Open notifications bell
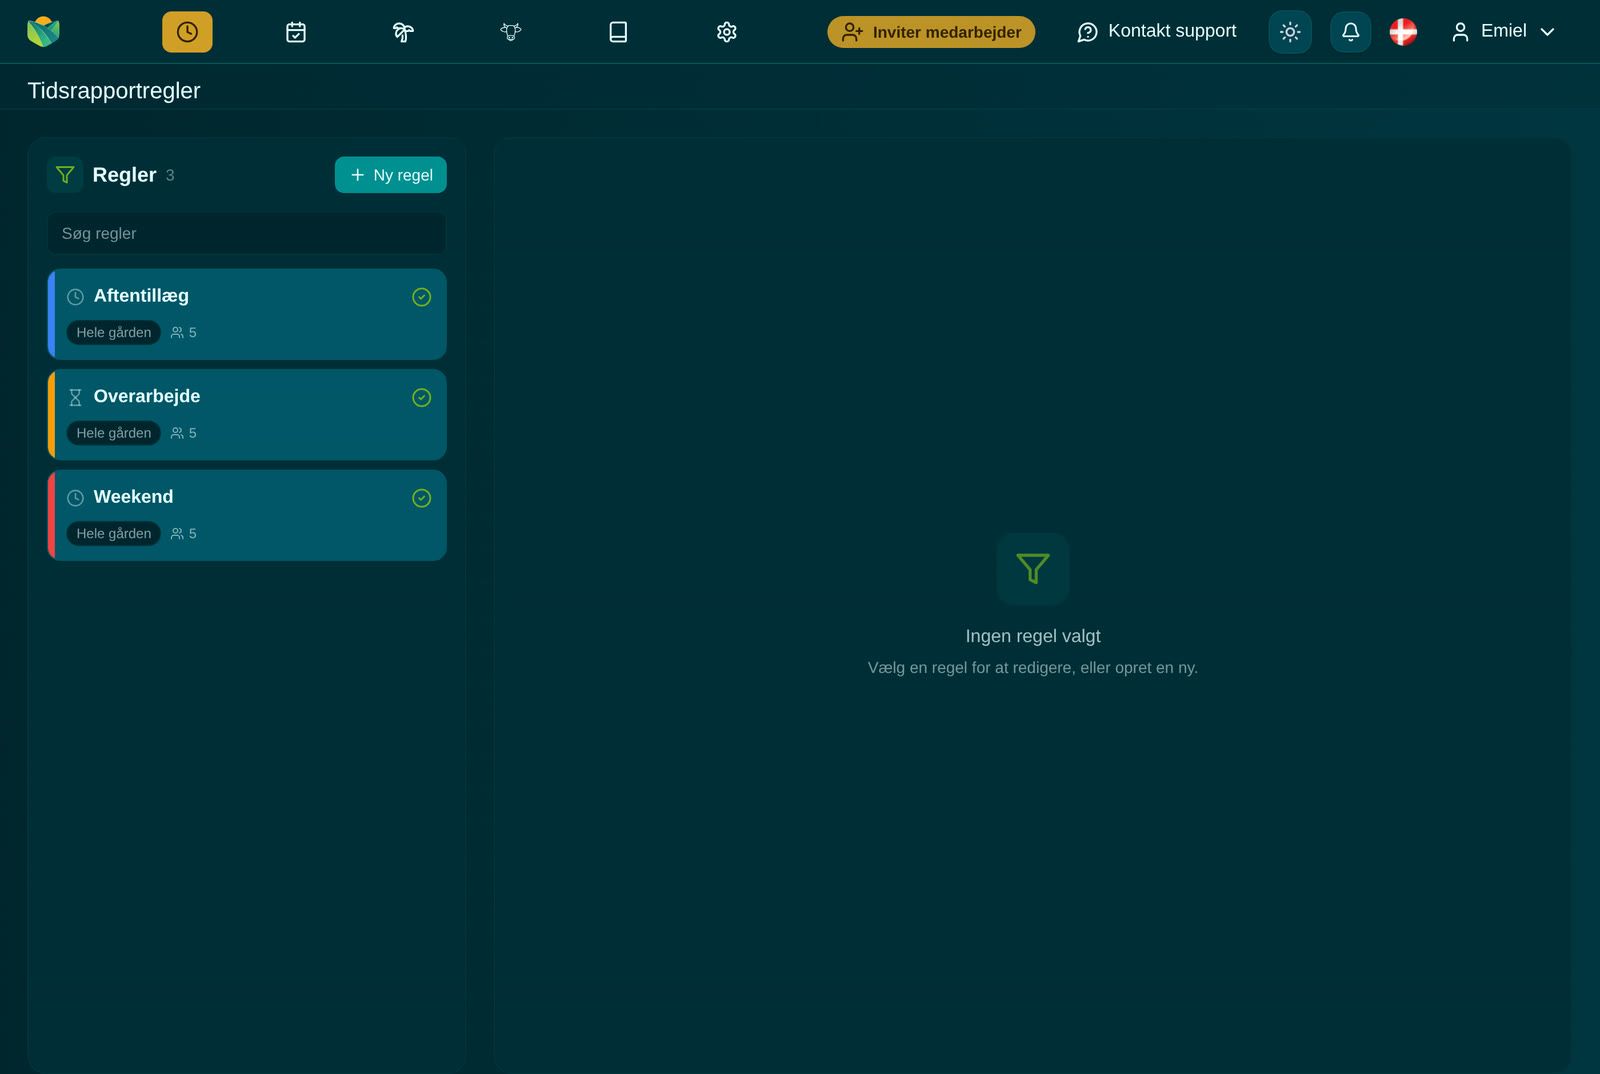 1350,32
